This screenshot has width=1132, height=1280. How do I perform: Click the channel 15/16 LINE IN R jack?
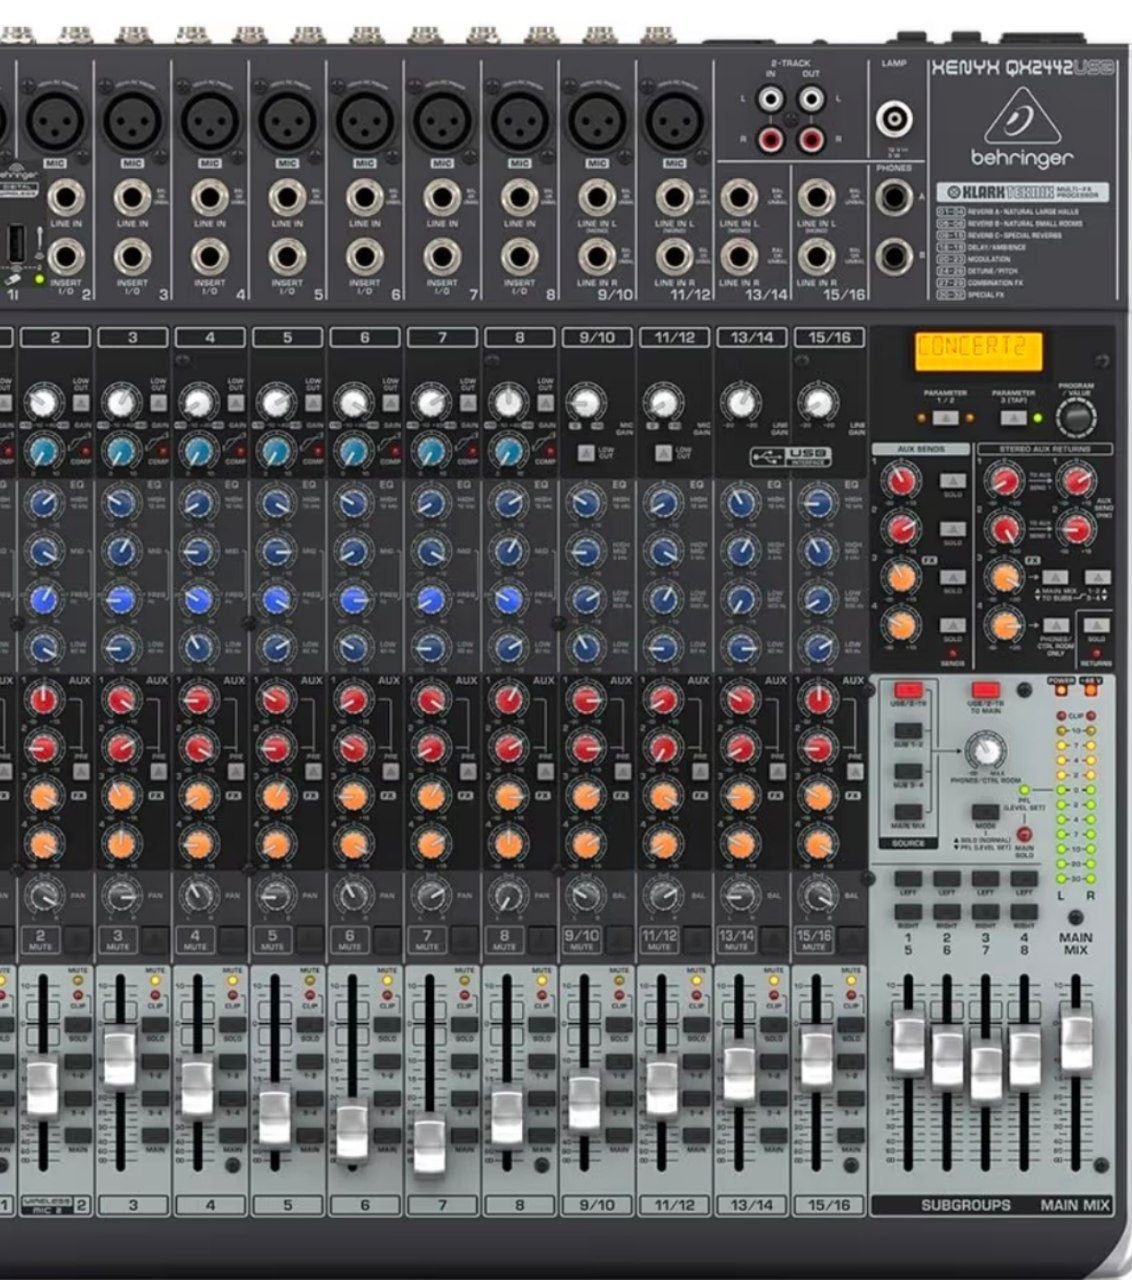(816, 257)
